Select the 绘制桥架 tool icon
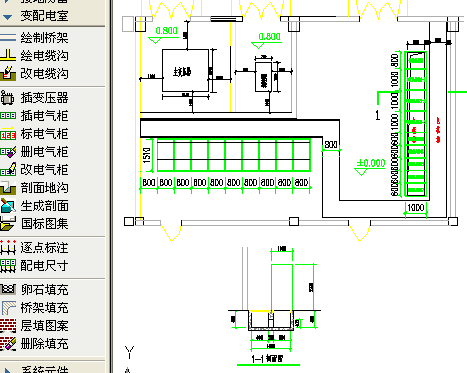The image size is (467, 373). point(8,37)
